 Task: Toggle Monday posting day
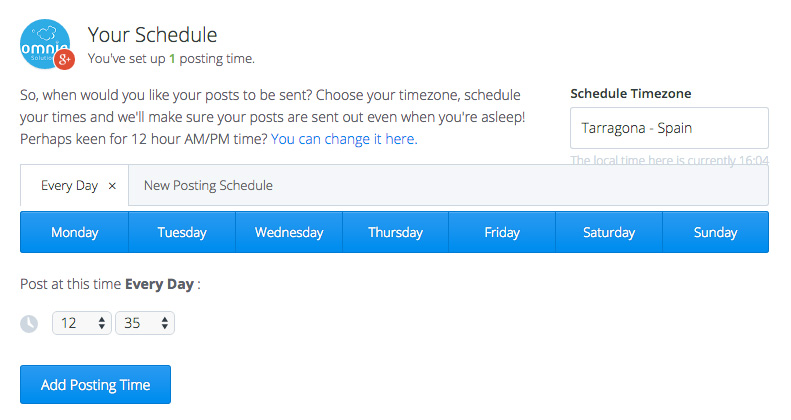[74, 233]
